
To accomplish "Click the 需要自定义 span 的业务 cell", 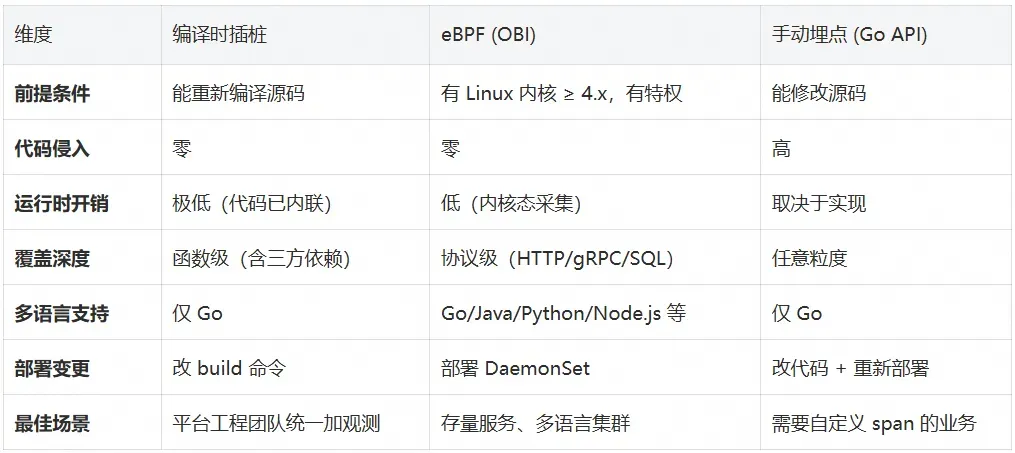I will [874, 424].
